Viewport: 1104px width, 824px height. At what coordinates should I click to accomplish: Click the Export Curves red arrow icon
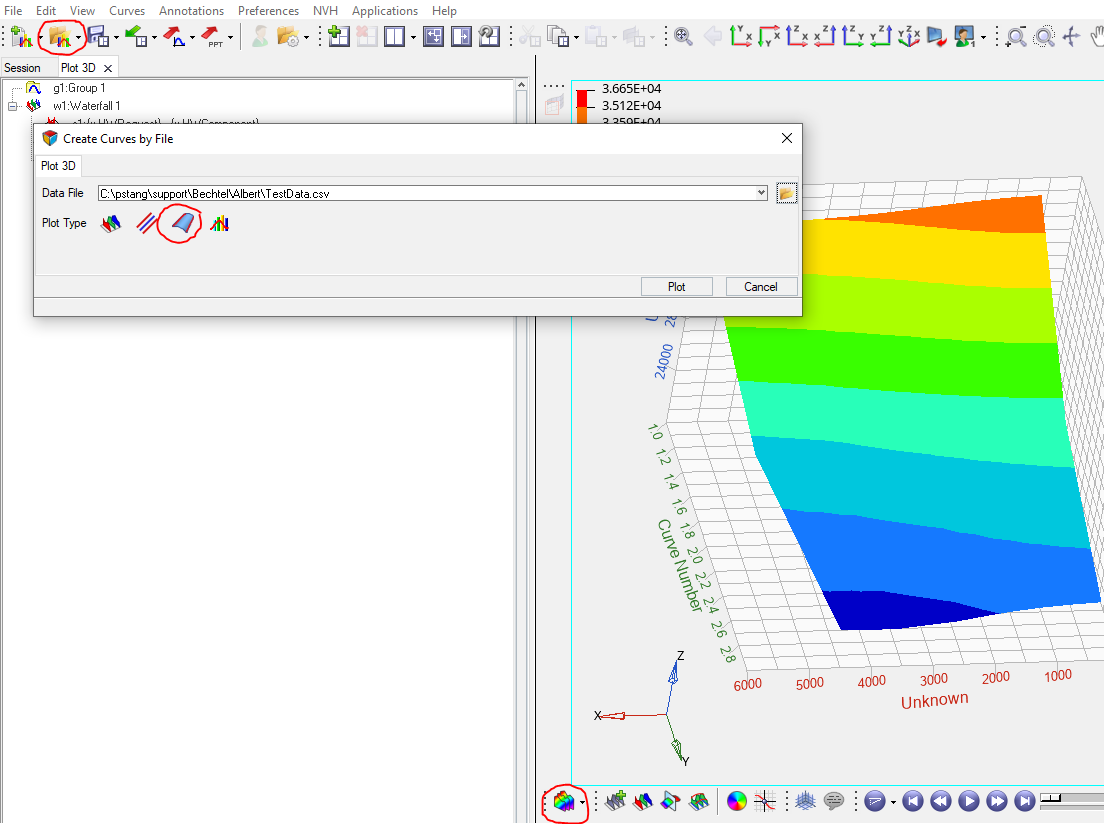click(174, 36)
